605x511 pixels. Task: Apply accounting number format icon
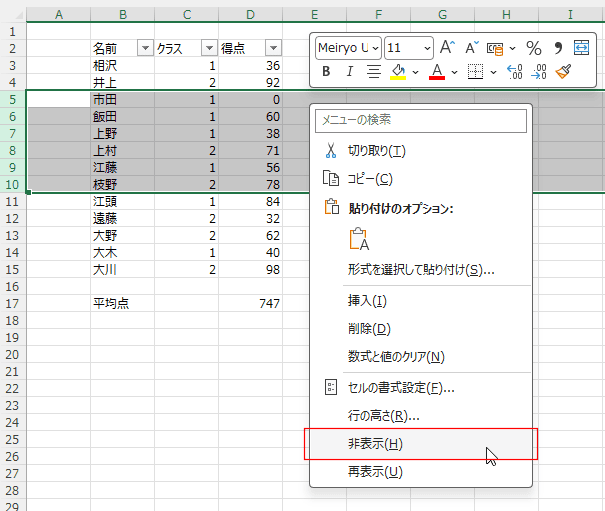pyautogui.click(x=495, y=49)
